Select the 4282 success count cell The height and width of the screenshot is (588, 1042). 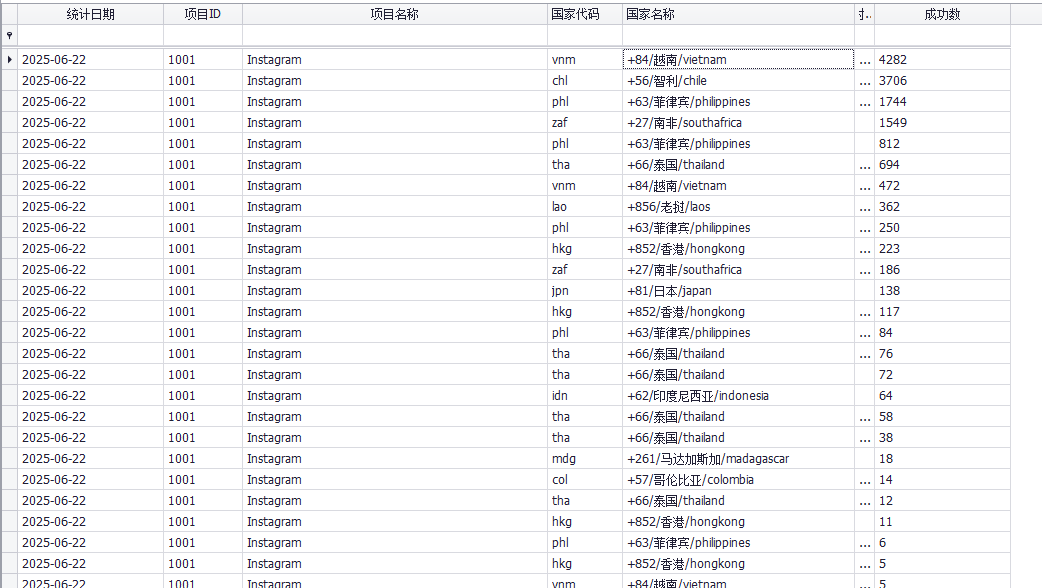click(x=942, y=59)
